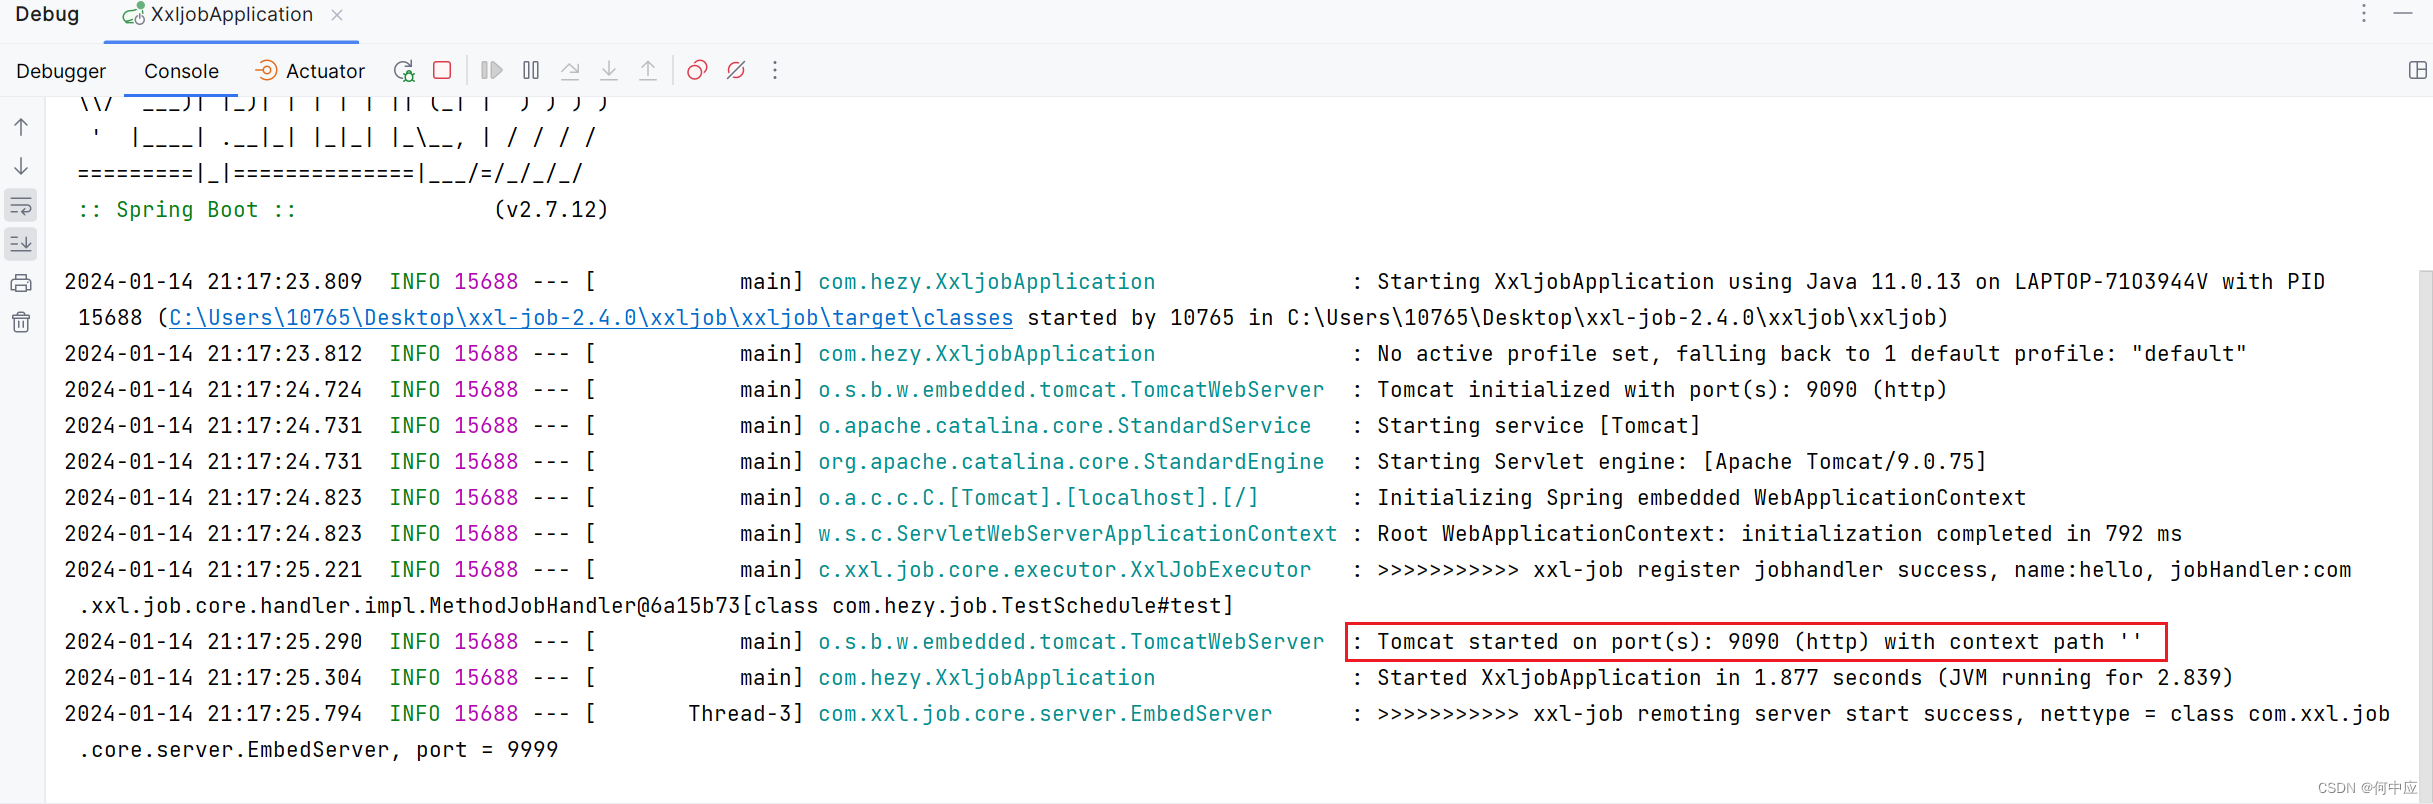
Task: Click 'com.xxl.job.core.server.EmbedServer' logger name
Action: (1045, 714)
